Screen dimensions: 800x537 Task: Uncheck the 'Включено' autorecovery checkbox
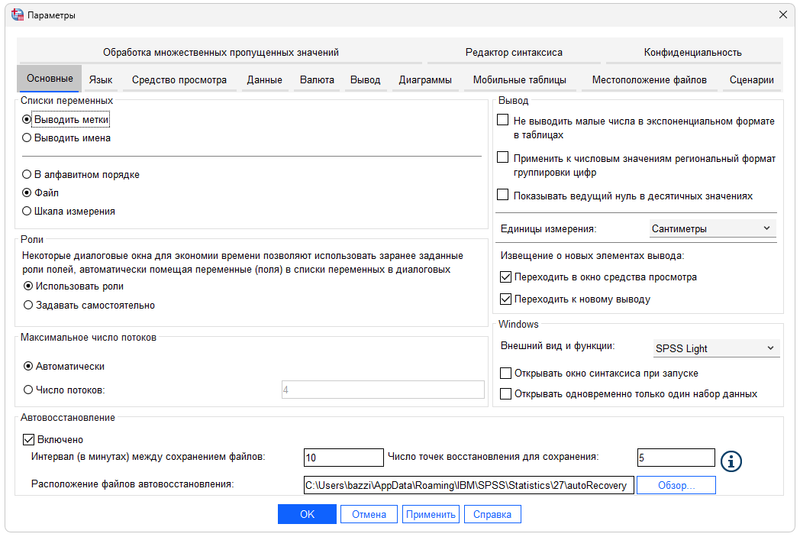point(27,439)
